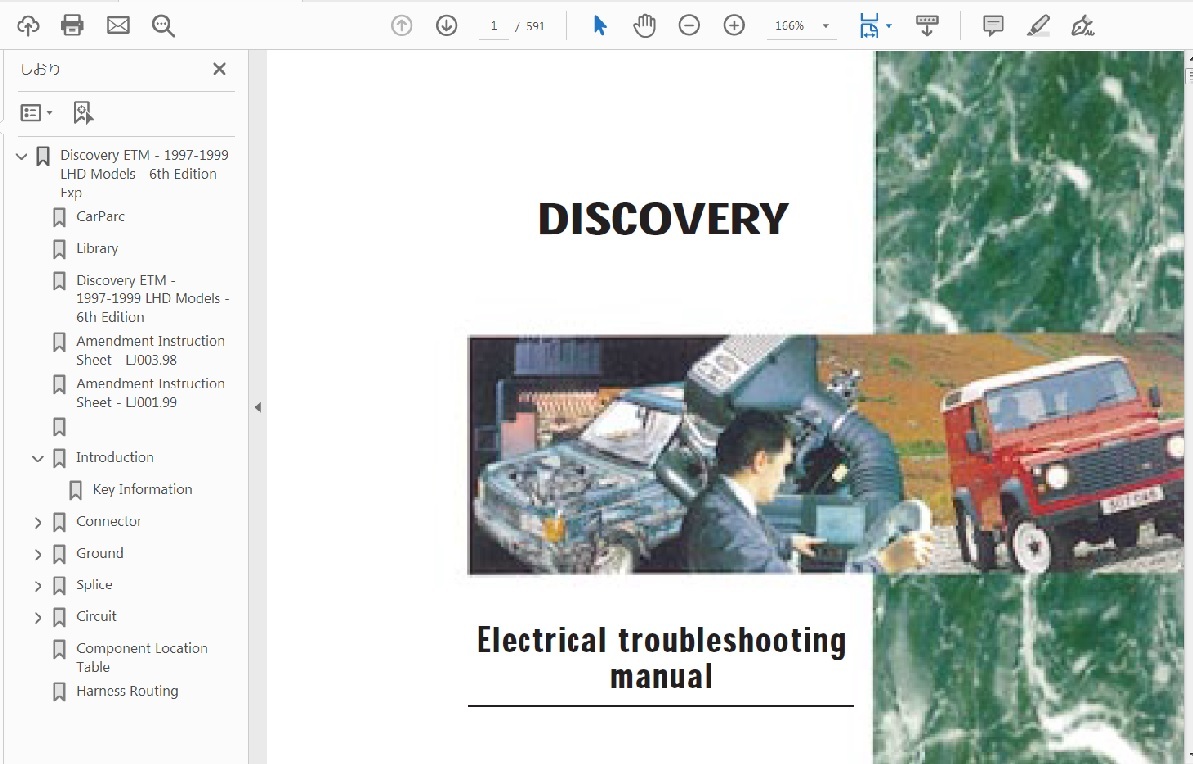Select the root Discovery ETM bookmark title
The width and height of the screenshot is (1193, 764).
click(x=144, y=173)
